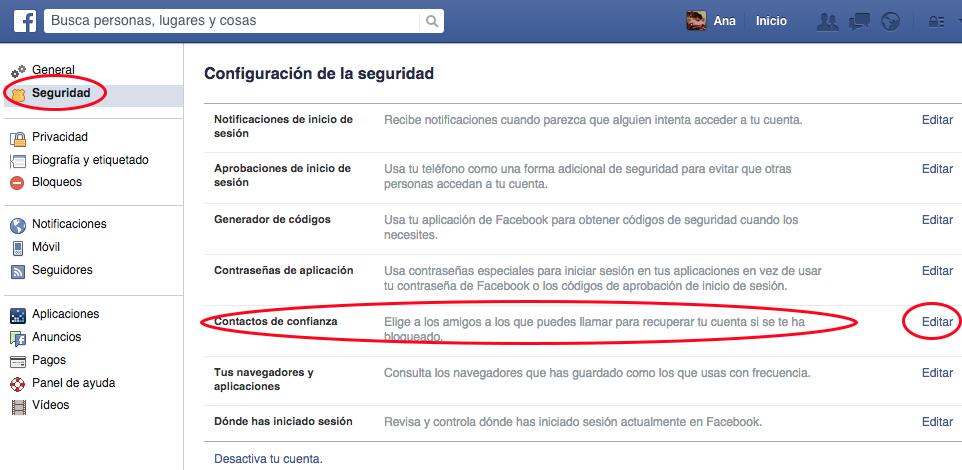The width and height of the screenshot is (962, 470).
Task: Click the search magnifier icon
Action: tap(432, 21)
